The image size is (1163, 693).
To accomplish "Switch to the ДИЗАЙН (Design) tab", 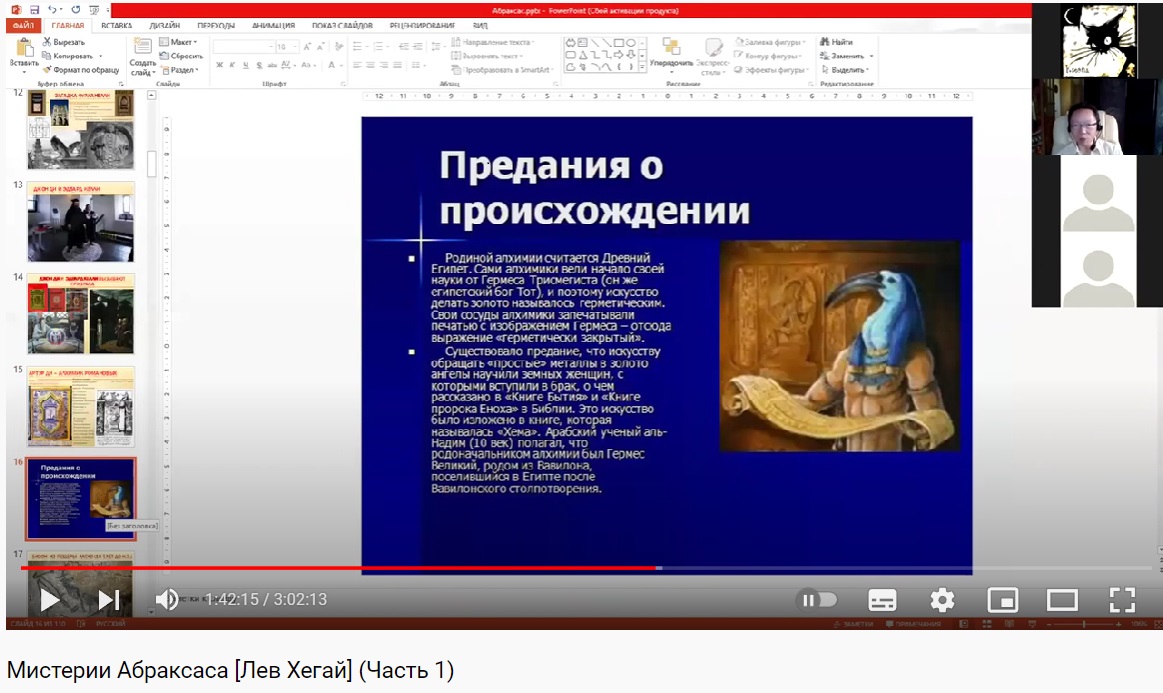I will point(165,25).
